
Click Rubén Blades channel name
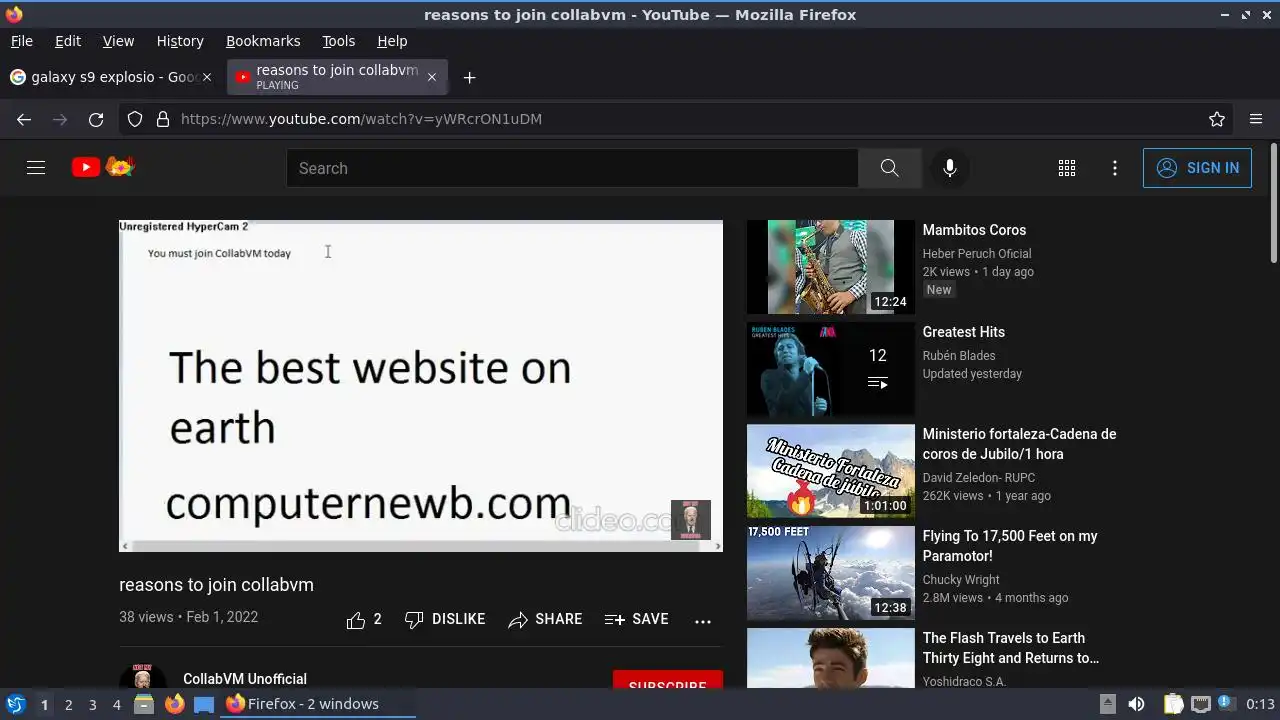pos(959,356)
